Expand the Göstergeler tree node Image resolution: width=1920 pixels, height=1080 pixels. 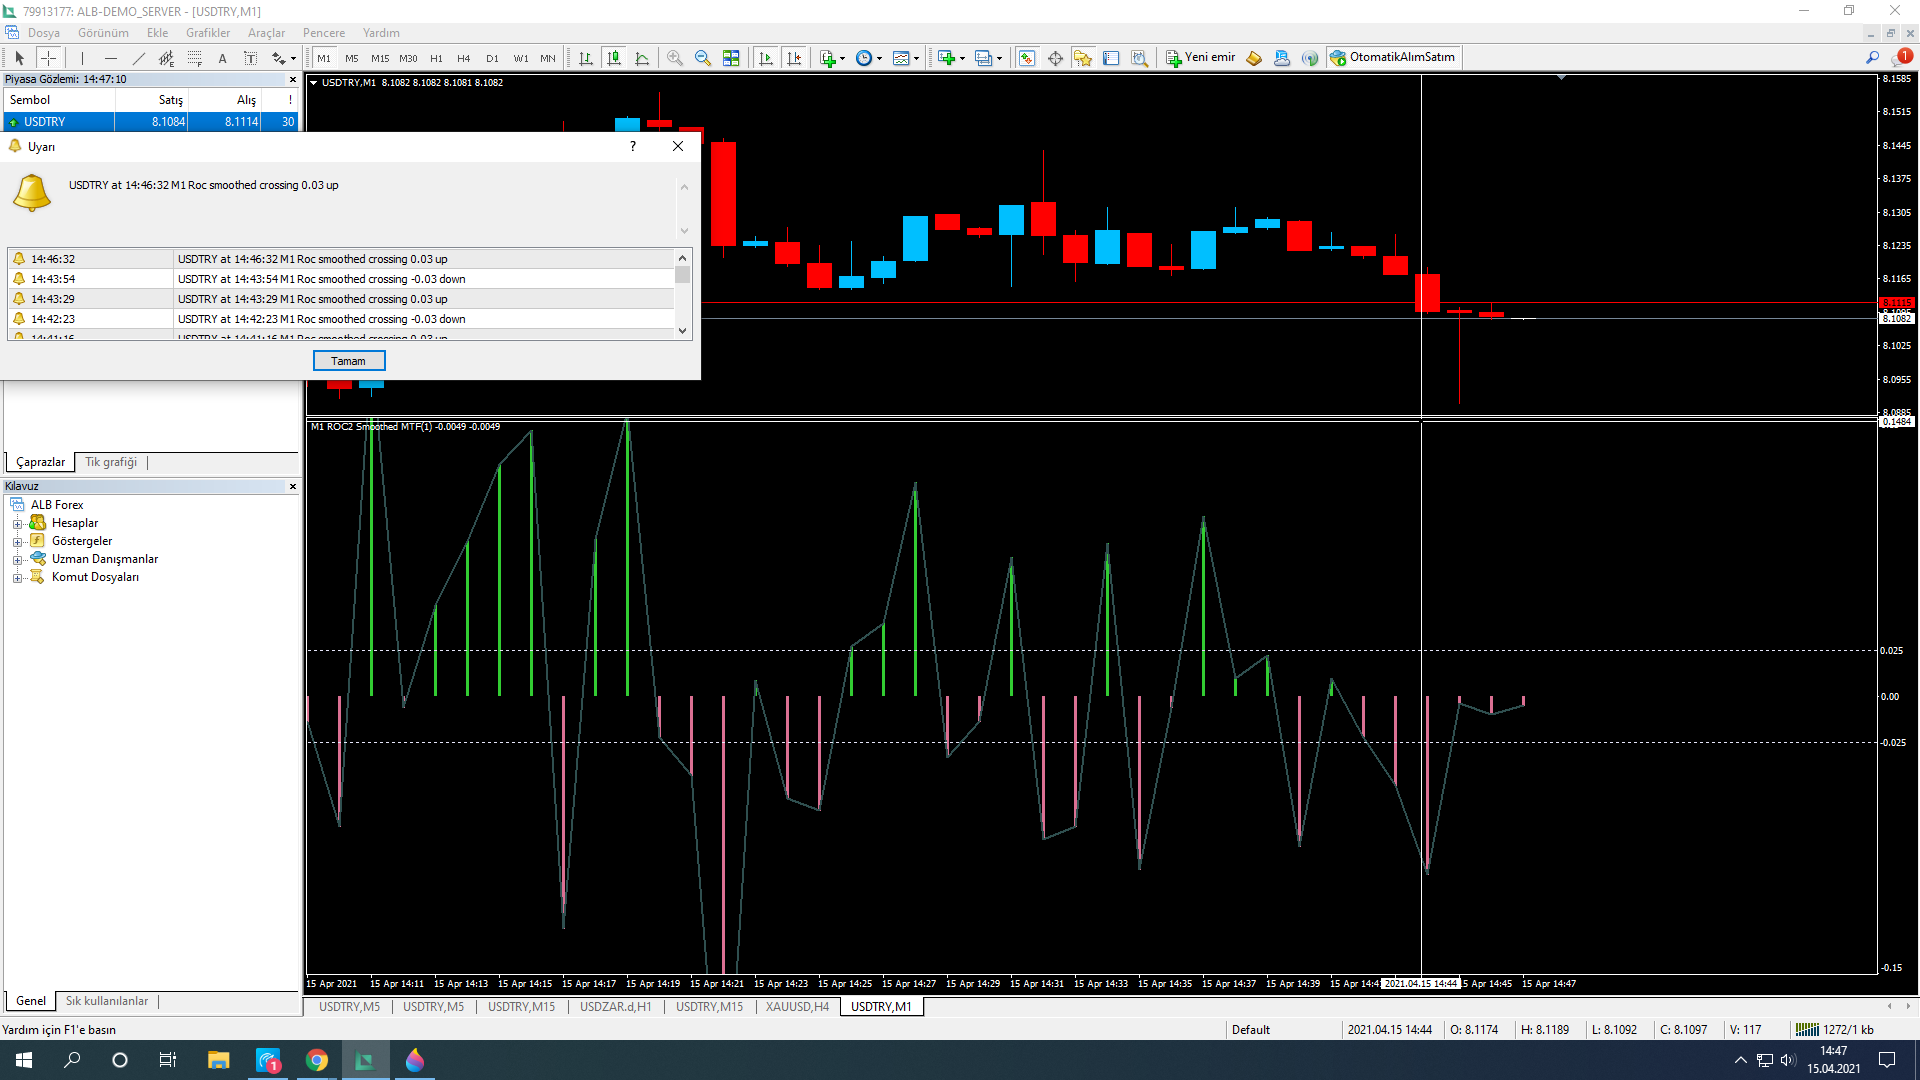point(17,542)
